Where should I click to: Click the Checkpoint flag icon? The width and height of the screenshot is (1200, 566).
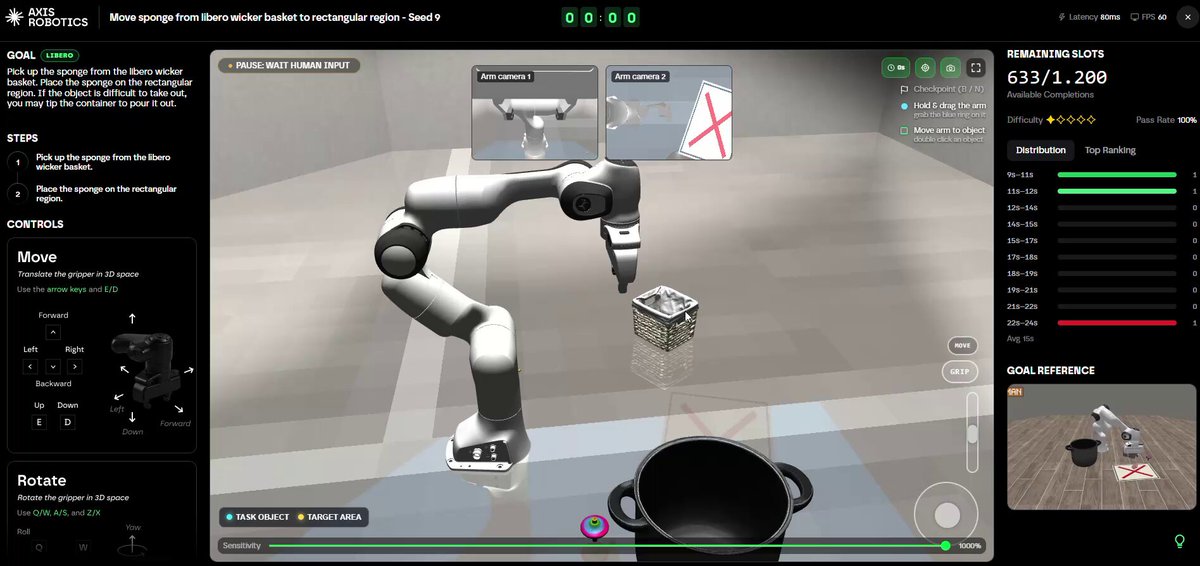(904, 89)
